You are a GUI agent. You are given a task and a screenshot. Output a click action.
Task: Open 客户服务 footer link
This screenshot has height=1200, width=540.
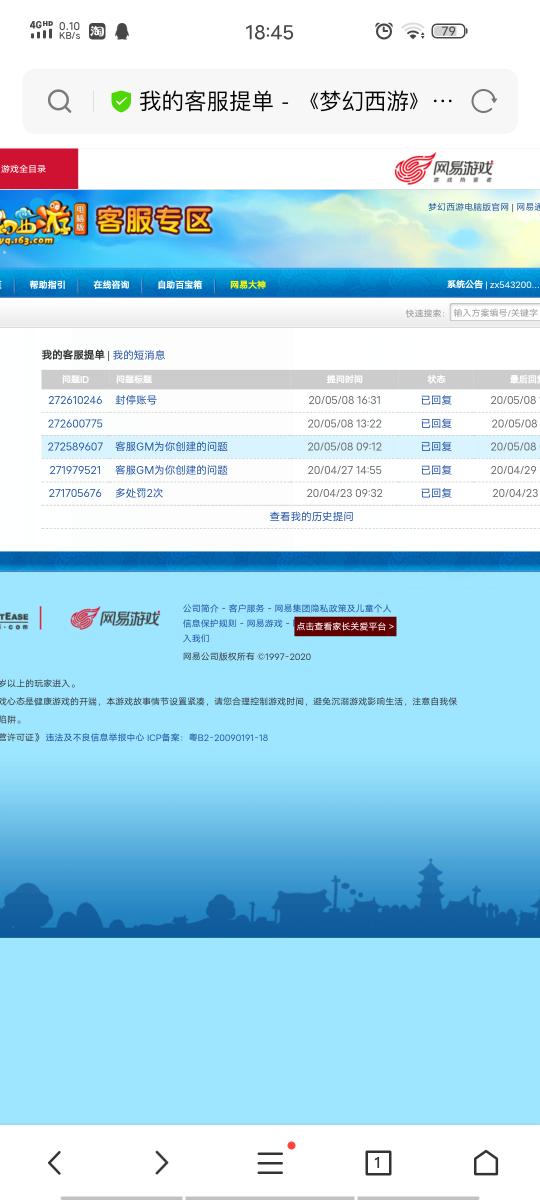coord(246,608)
